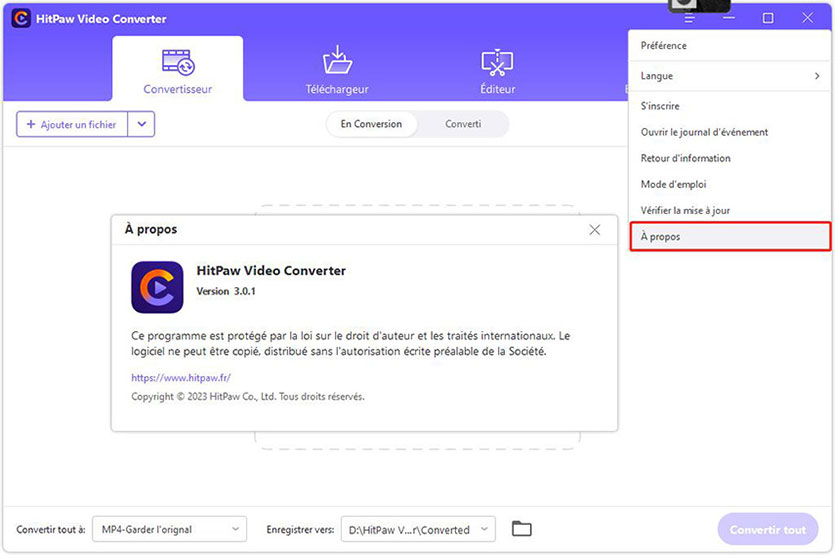Open the journal d'événement entry

(x=729, y=132)
